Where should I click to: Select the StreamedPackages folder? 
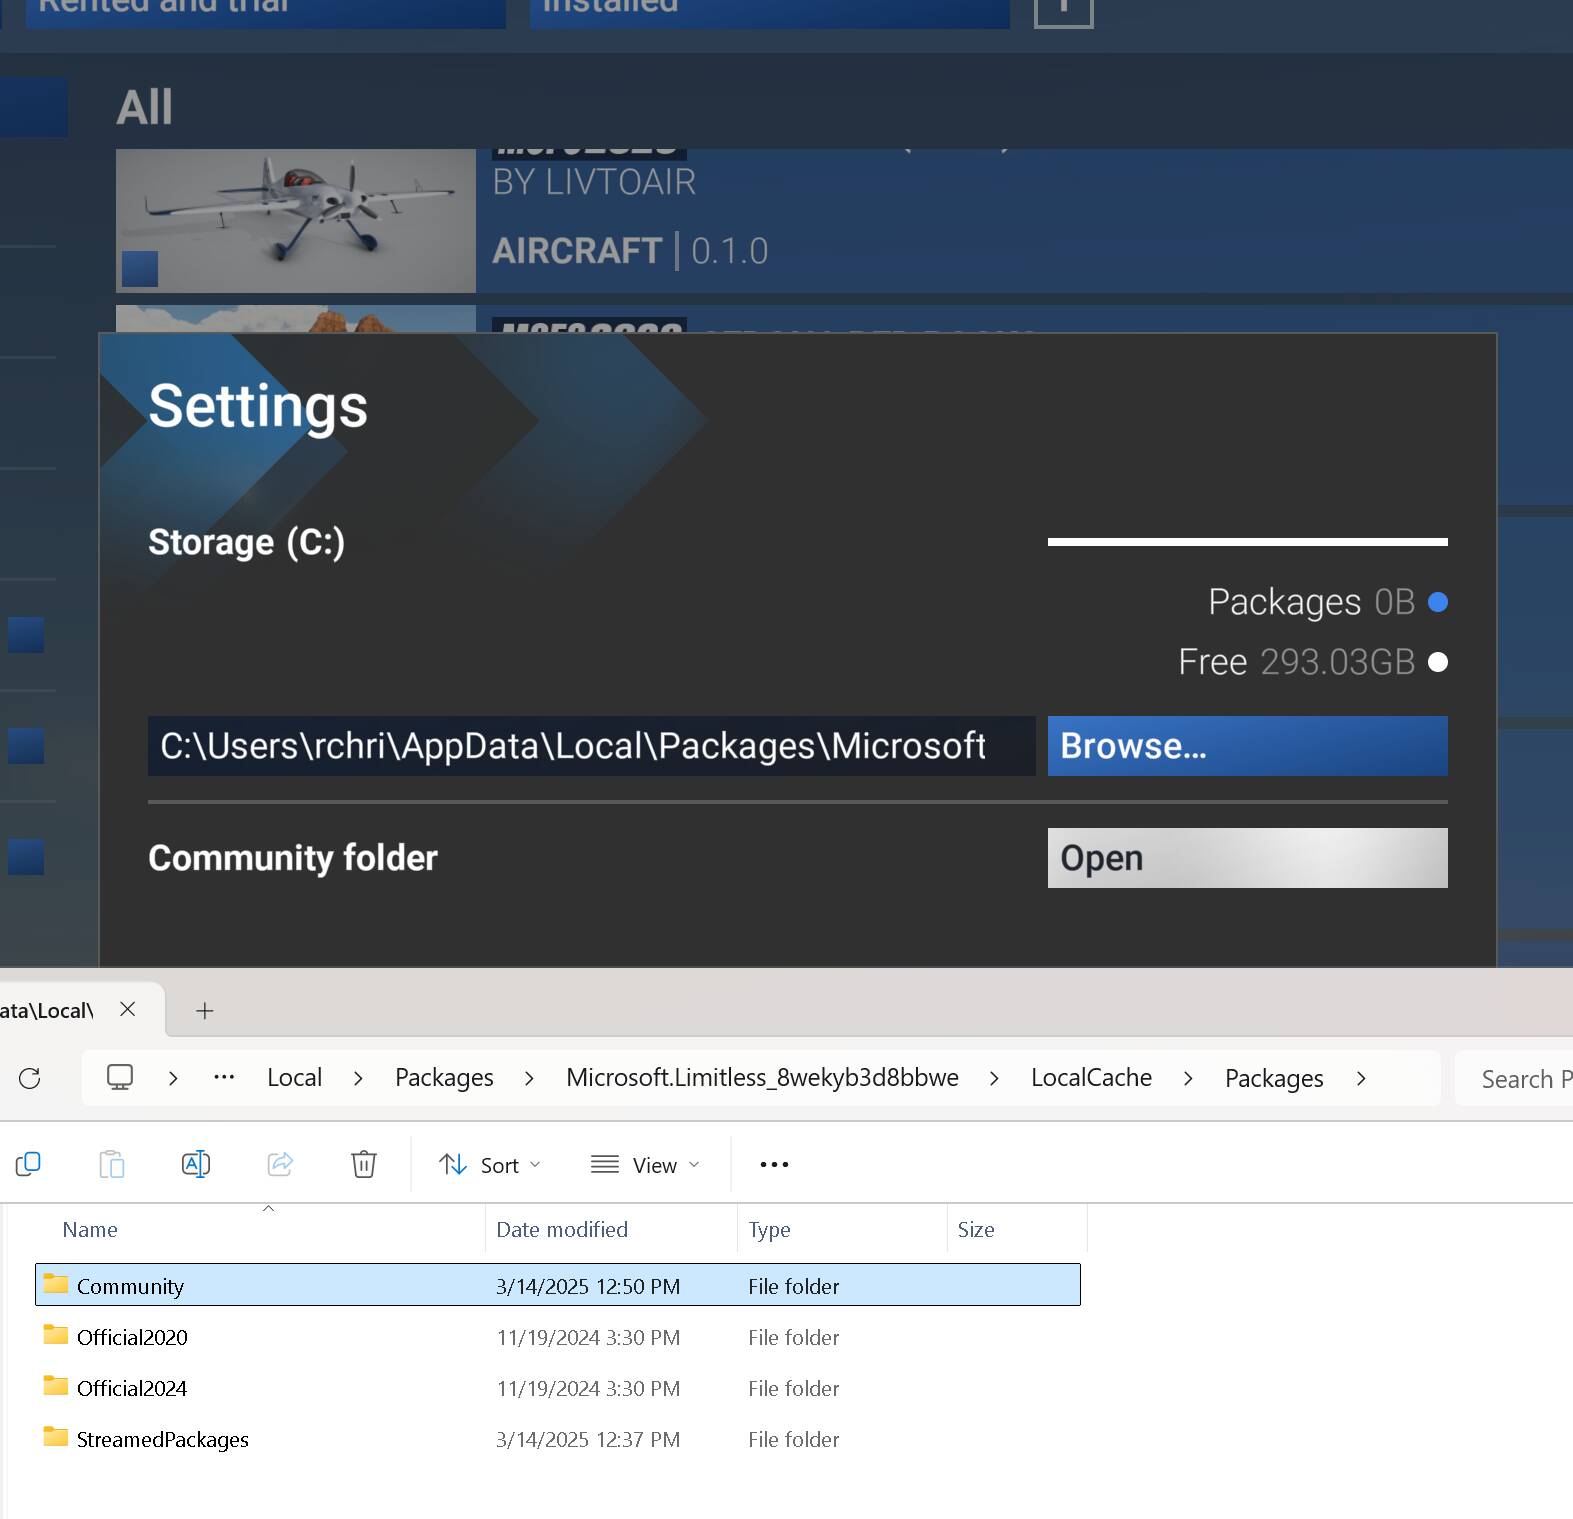coord(163,1440)
